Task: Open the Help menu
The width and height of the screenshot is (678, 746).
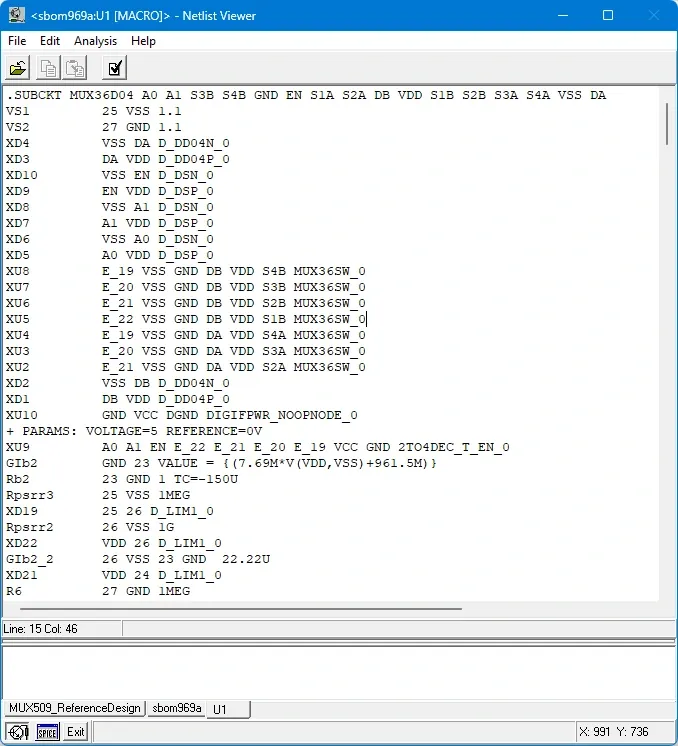Action: tap(143, 41)
